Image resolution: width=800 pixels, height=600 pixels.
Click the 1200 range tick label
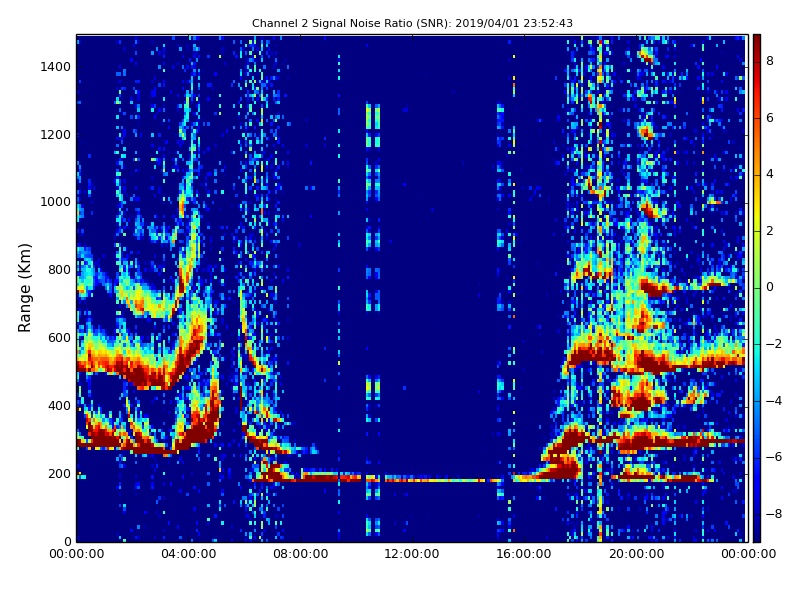pos(56,135)
